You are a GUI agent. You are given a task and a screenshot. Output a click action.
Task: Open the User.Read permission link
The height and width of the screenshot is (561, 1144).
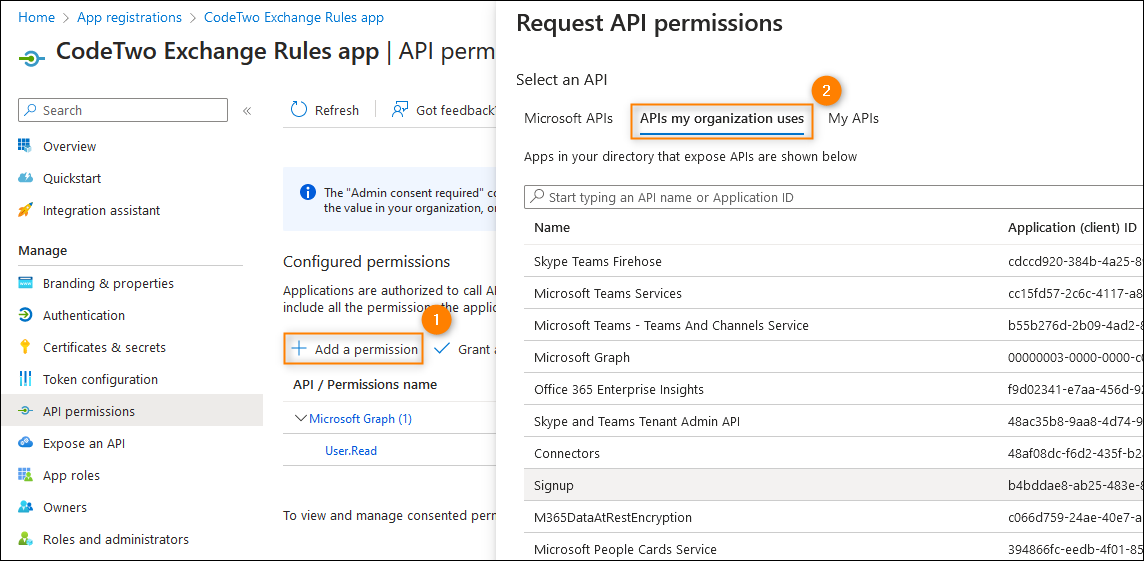coord(351,450)
